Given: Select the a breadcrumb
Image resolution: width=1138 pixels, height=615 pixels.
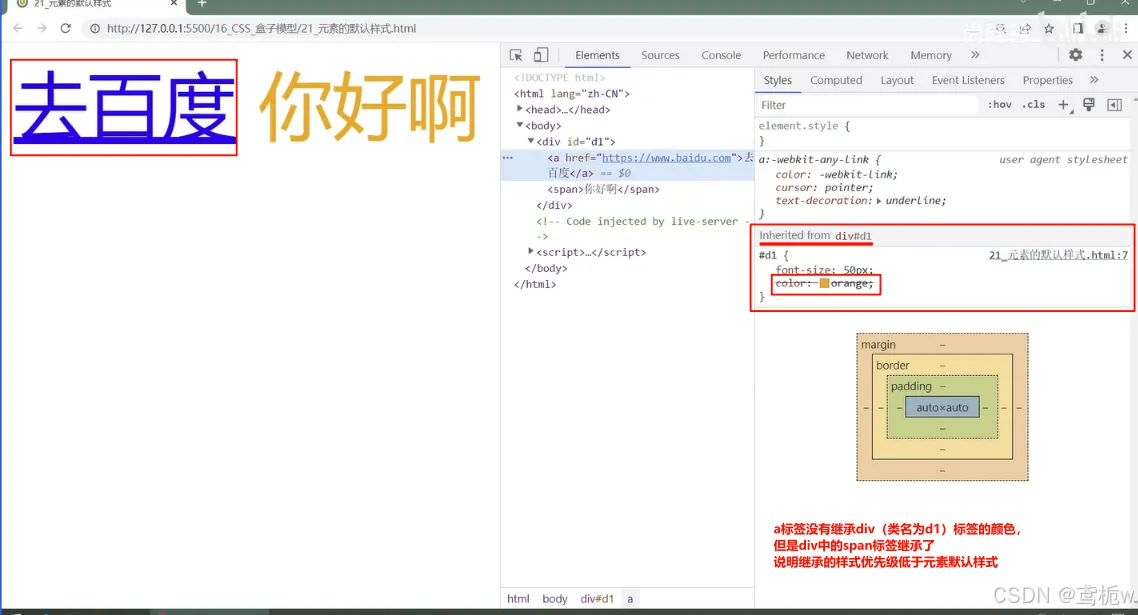Looking at the screenshot, I should click(x=630, y=598).
